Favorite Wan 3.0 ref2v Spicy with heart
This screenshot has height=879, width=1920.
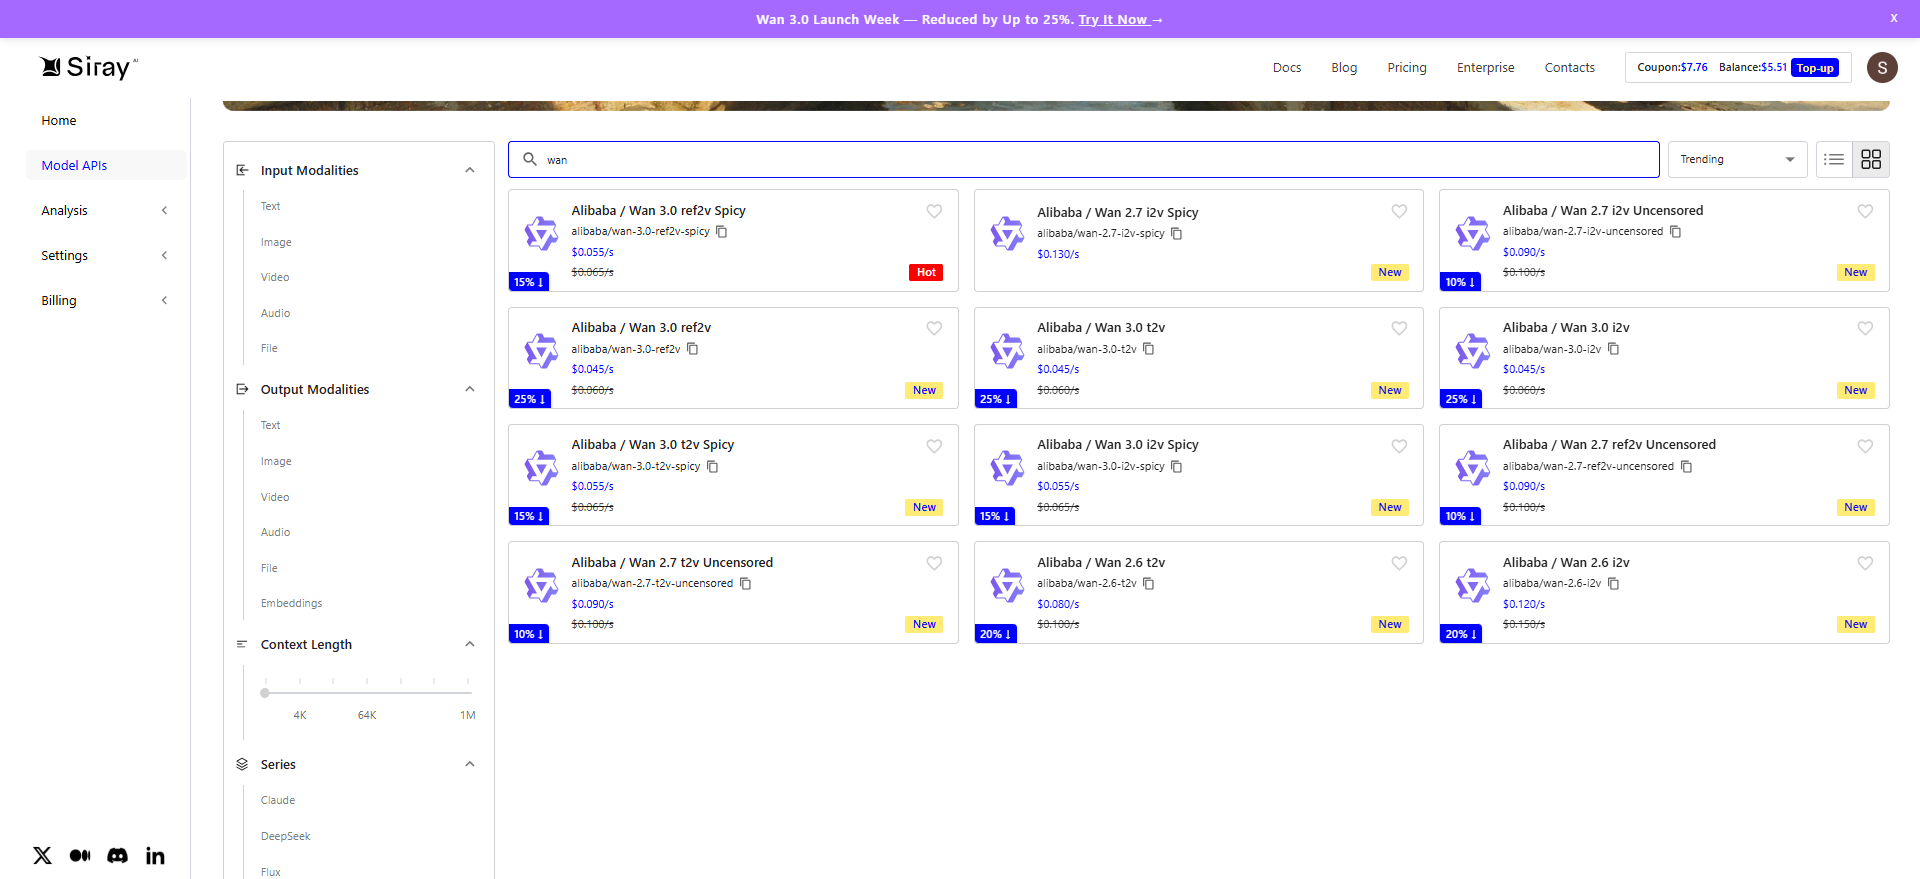tap(934, 211)
